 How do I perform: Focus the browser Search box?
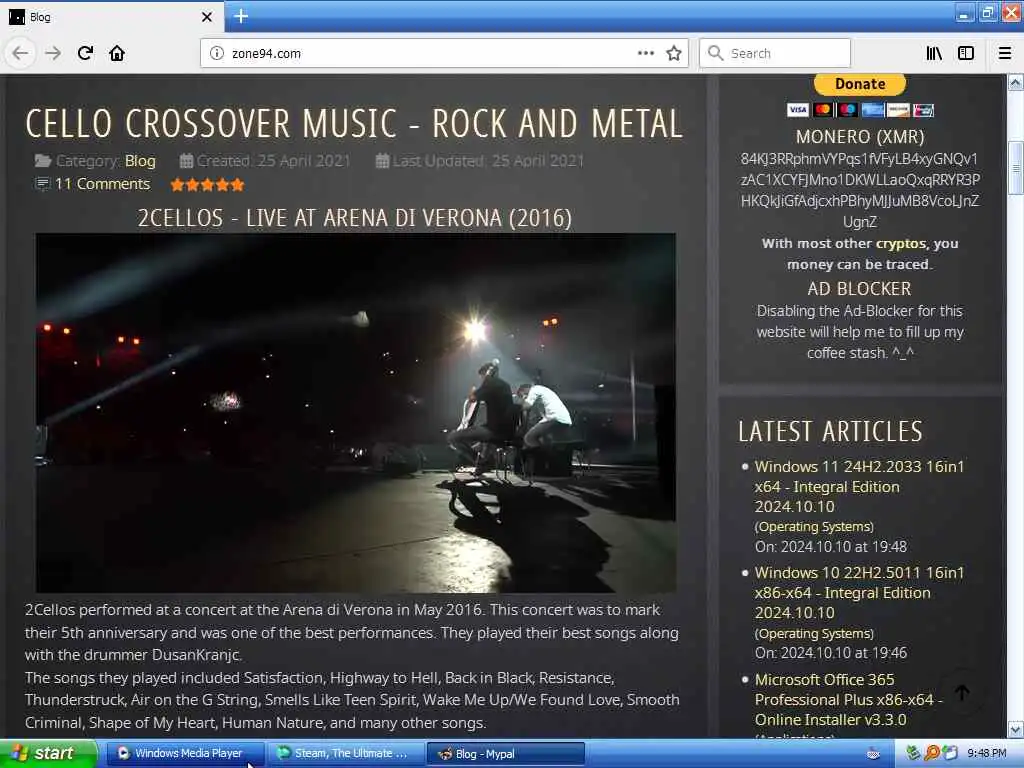click(775, 54)
